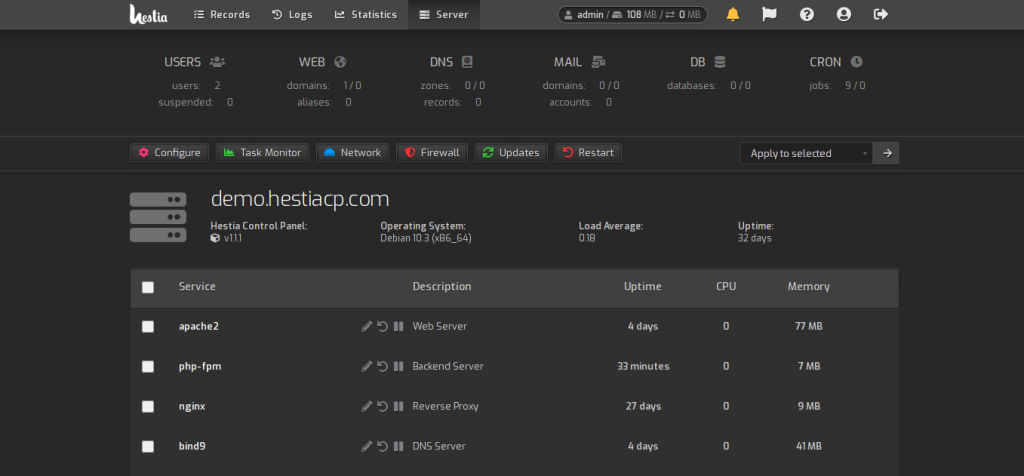Image resolution: width=1024 pixels, height=476 pixels.
Task: Click the flag language icon
Action: pos(769,14)
